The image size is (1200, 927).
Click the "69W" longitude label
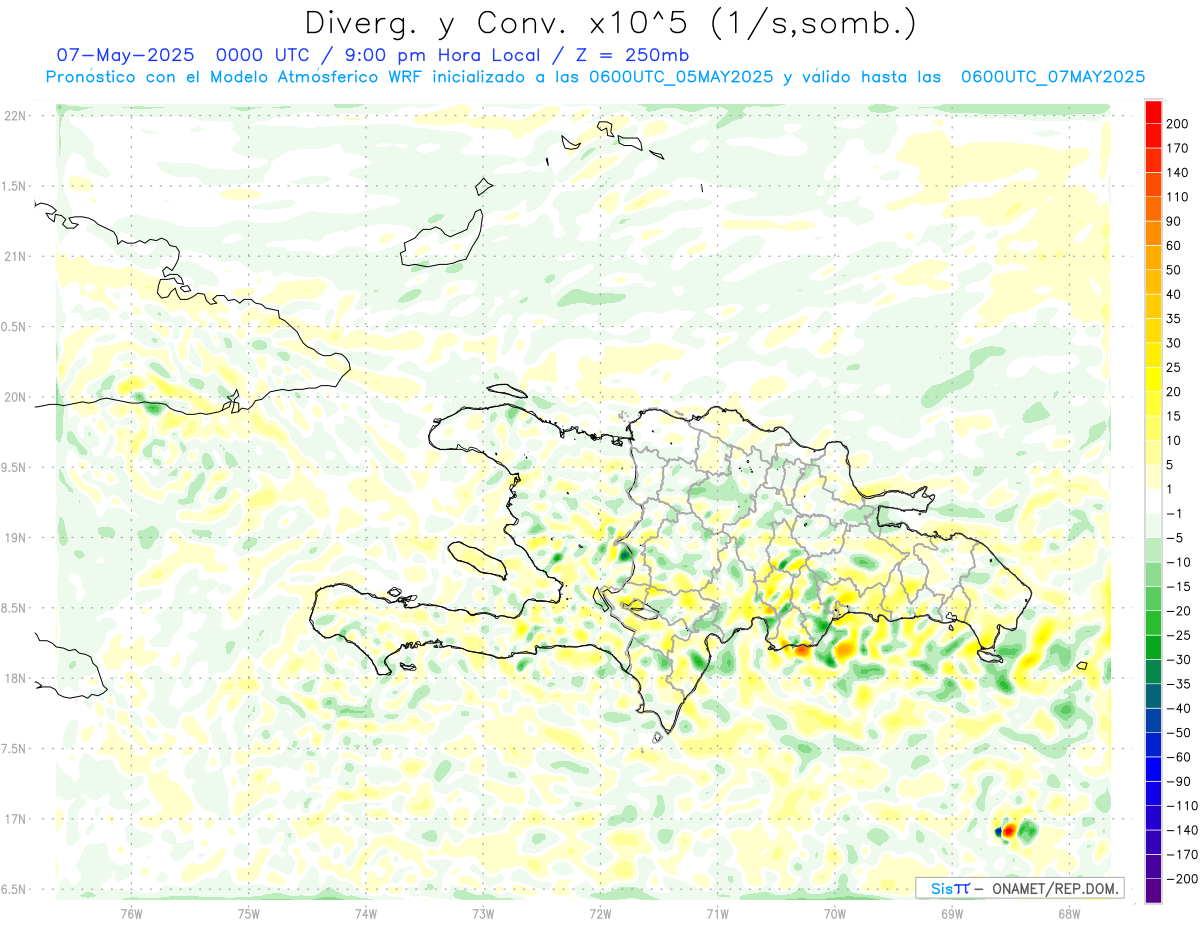952,912
